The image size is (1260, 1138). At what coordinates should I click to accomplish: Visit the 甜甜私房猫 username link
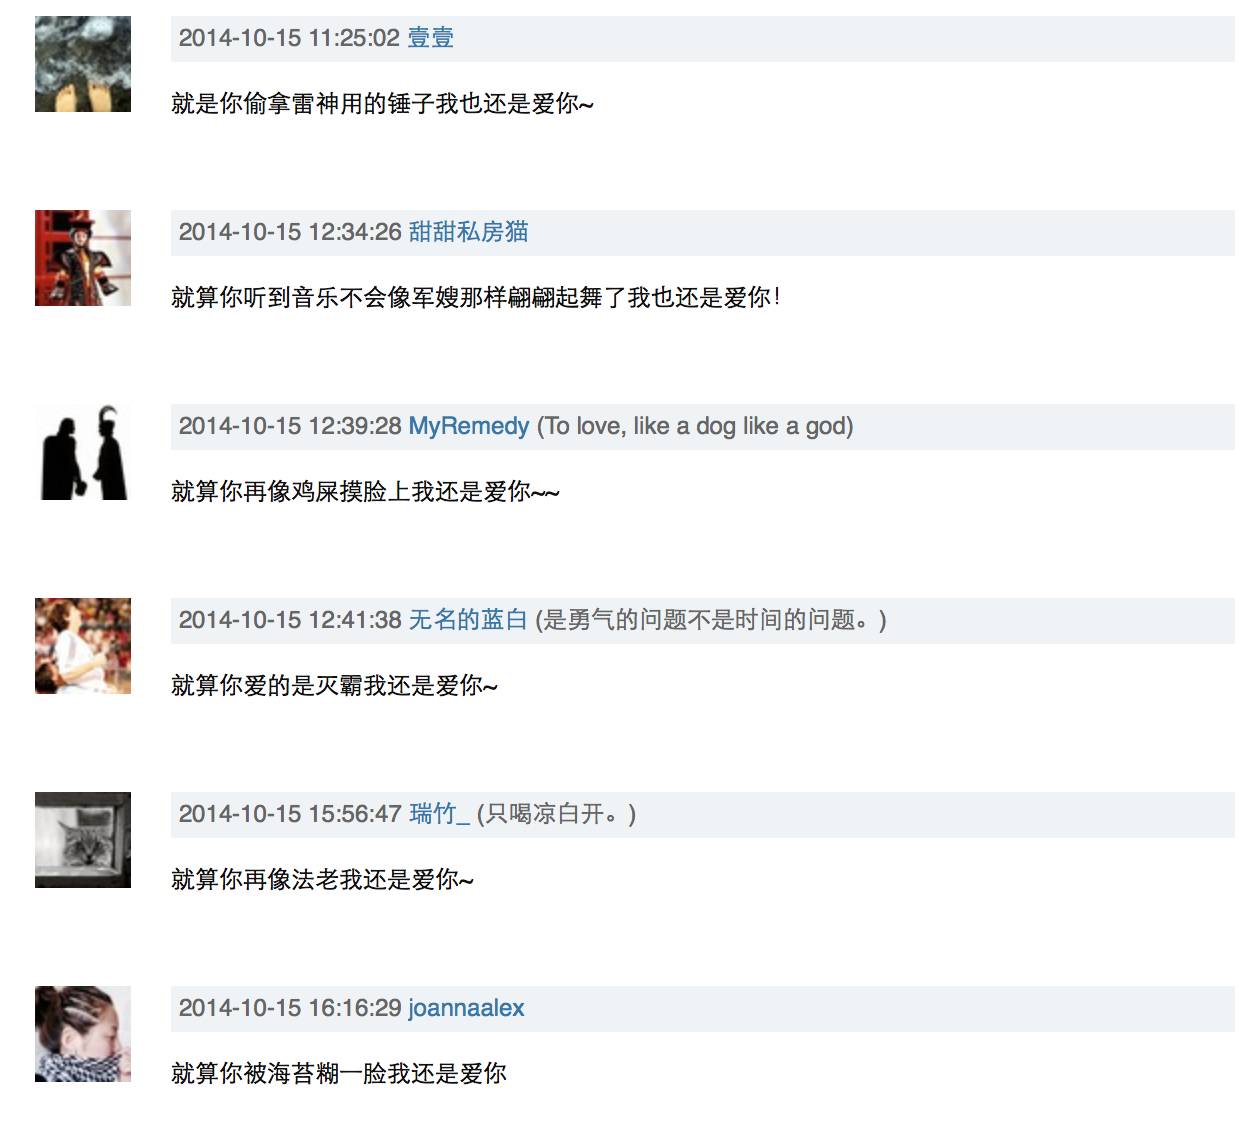(468, 232)
